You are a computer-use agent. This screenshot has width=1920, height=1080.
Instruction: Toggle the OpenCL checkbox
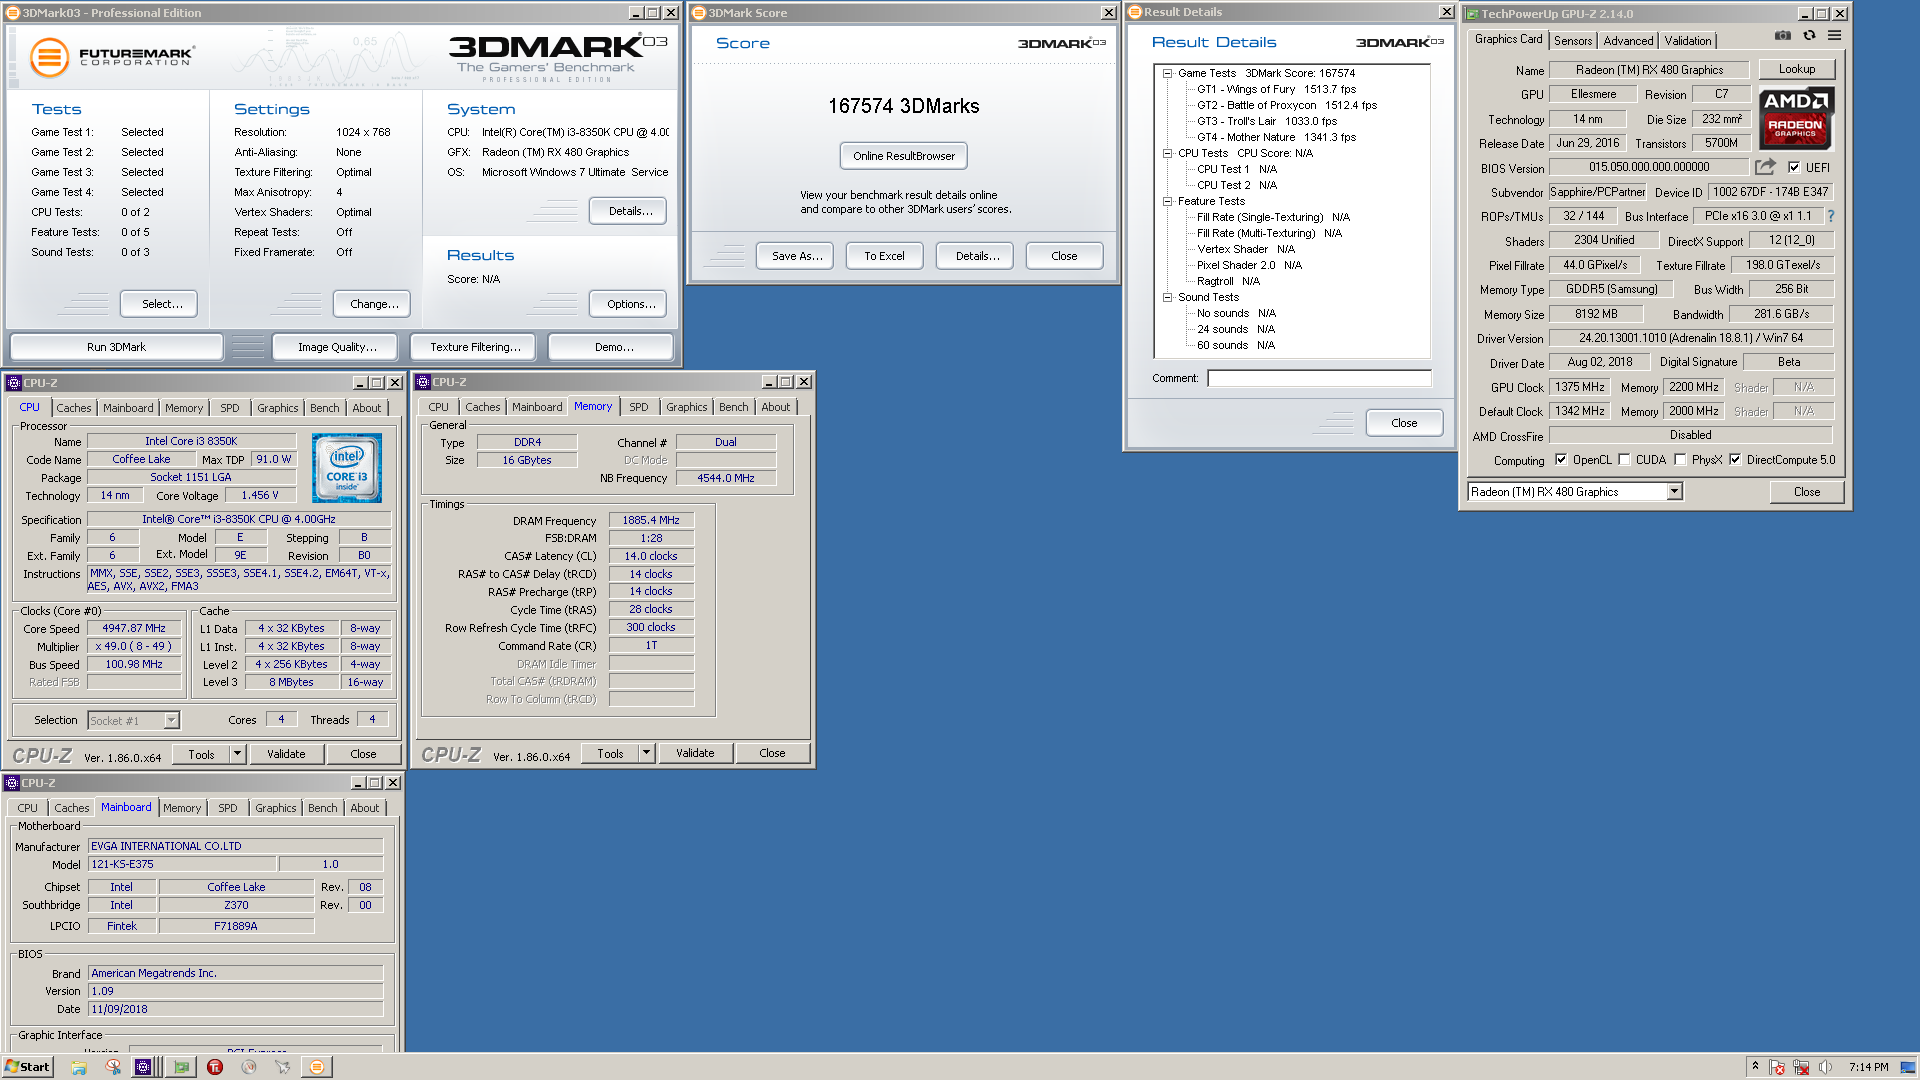[x=1560, y=460]
